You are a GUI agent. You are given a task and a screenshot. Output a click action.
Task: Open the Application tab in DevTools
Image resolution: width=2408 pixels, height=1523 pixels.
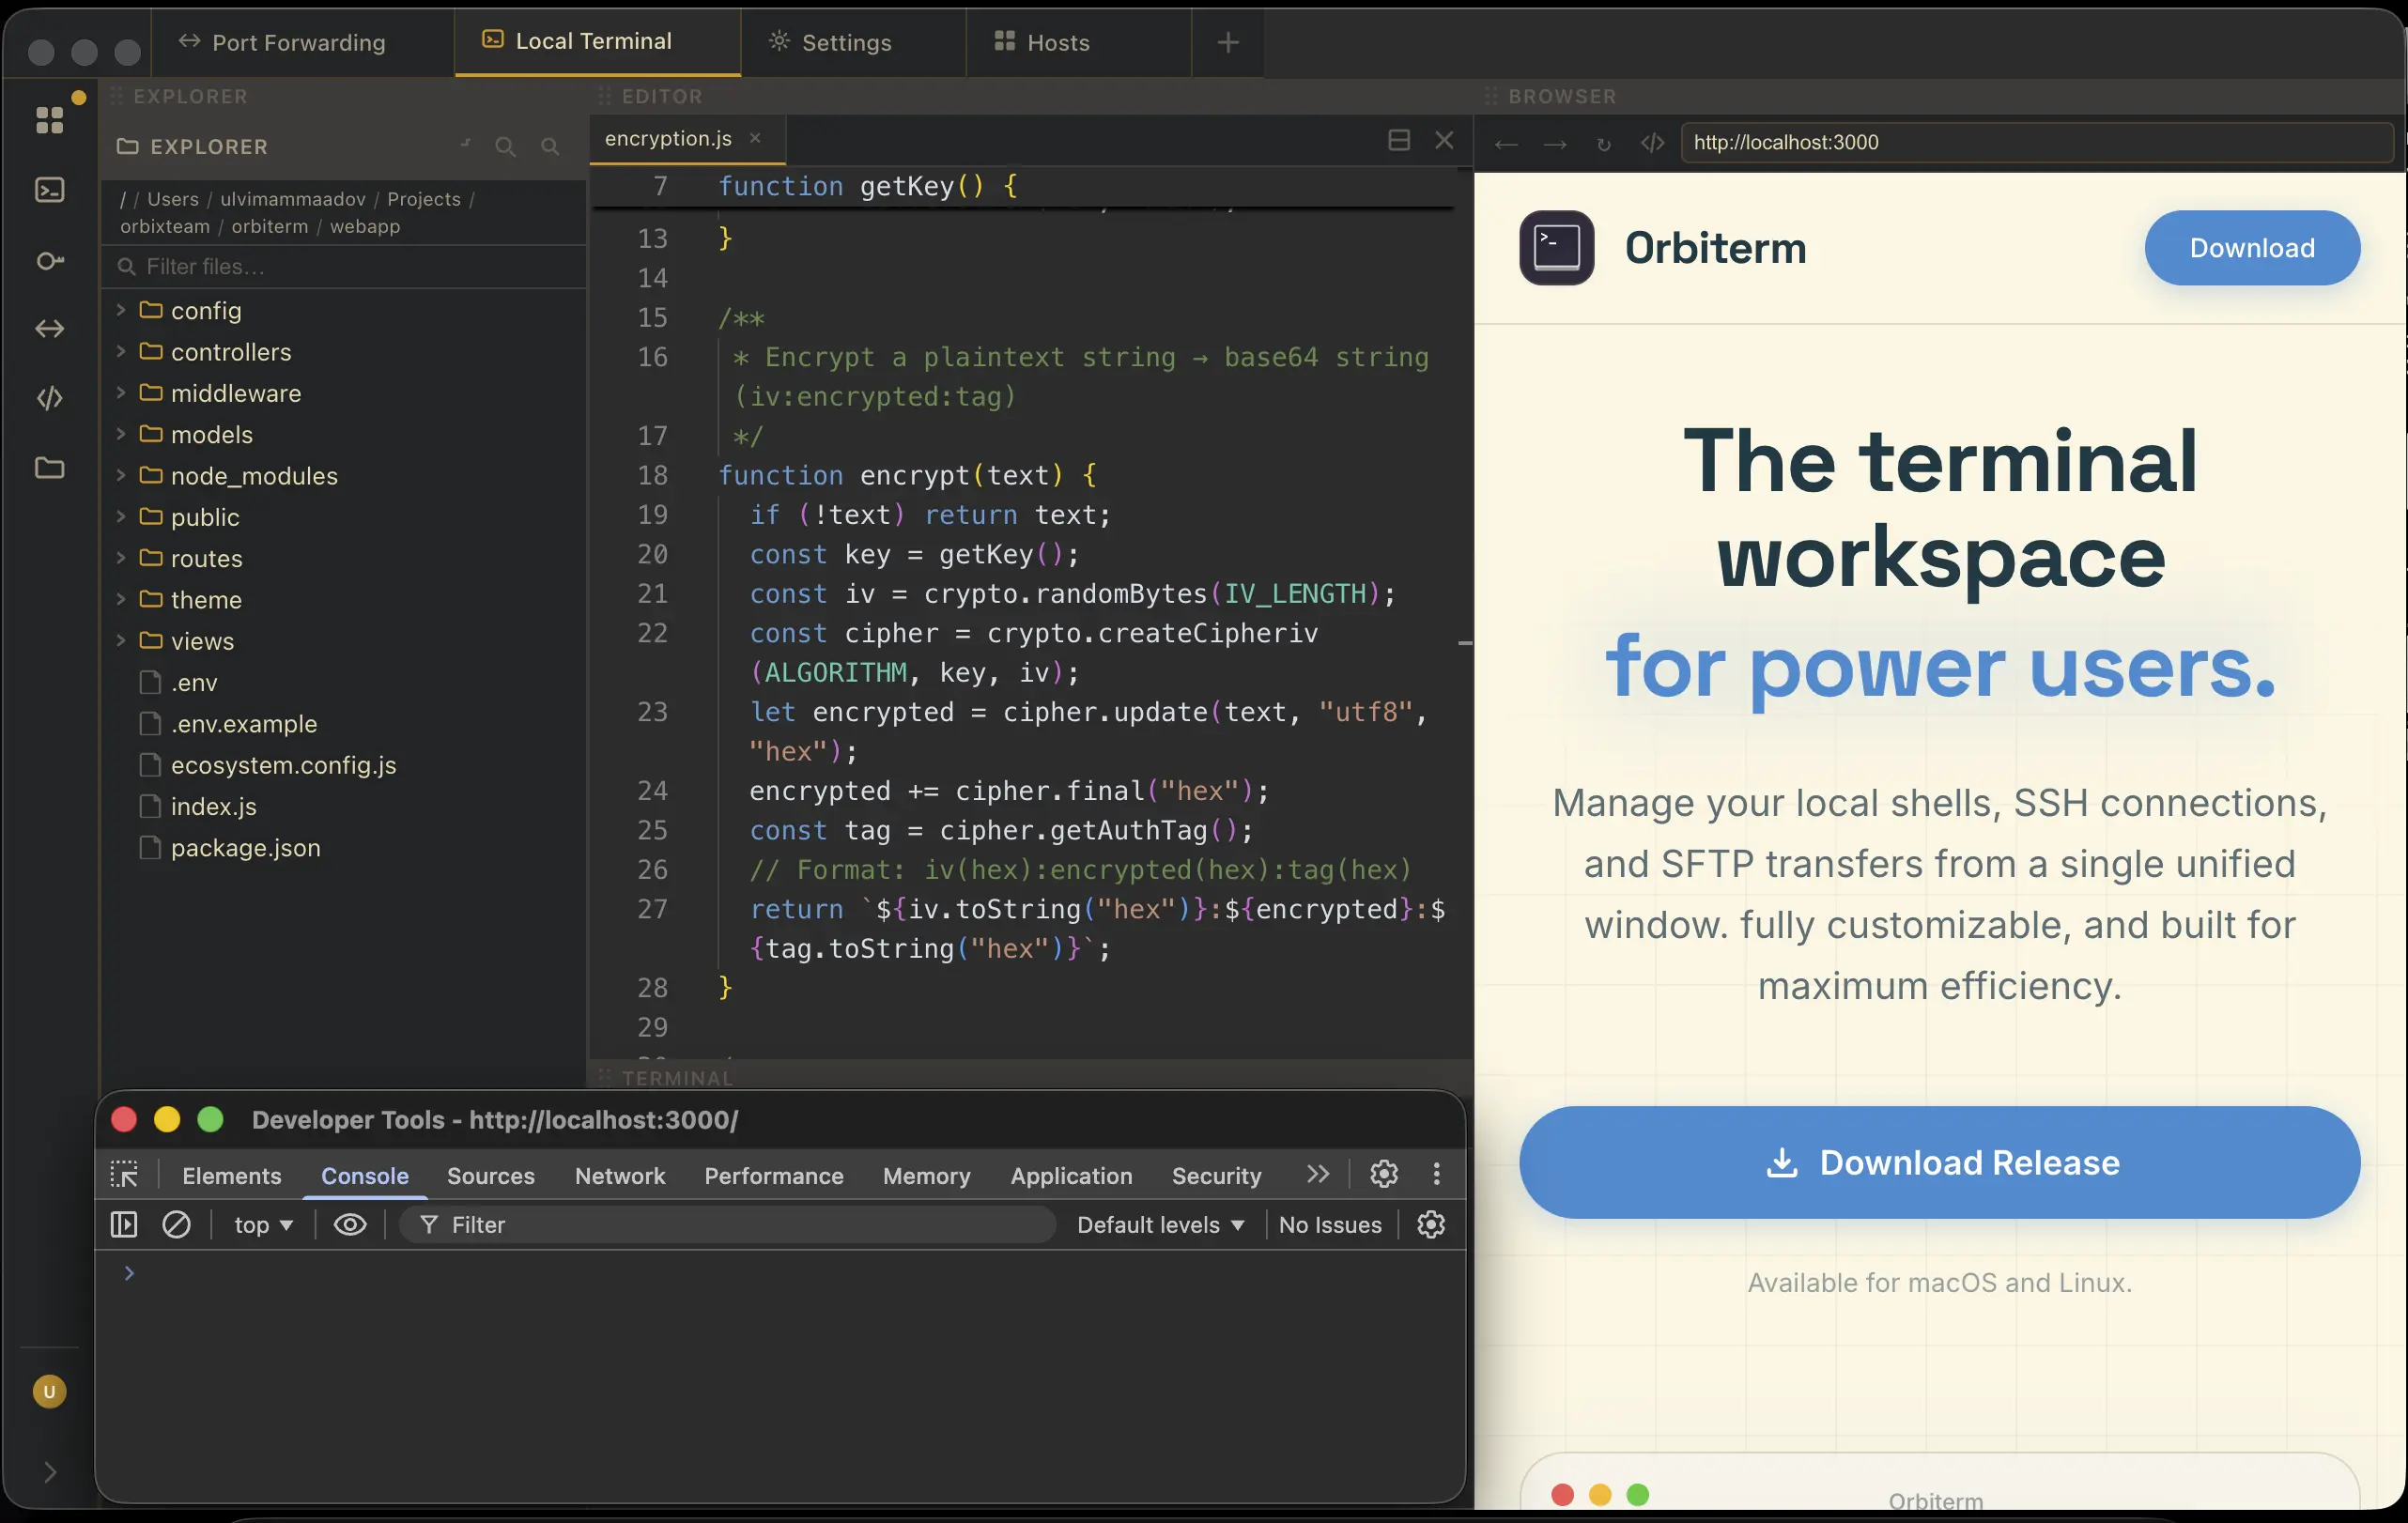tap(1071, 1175)
